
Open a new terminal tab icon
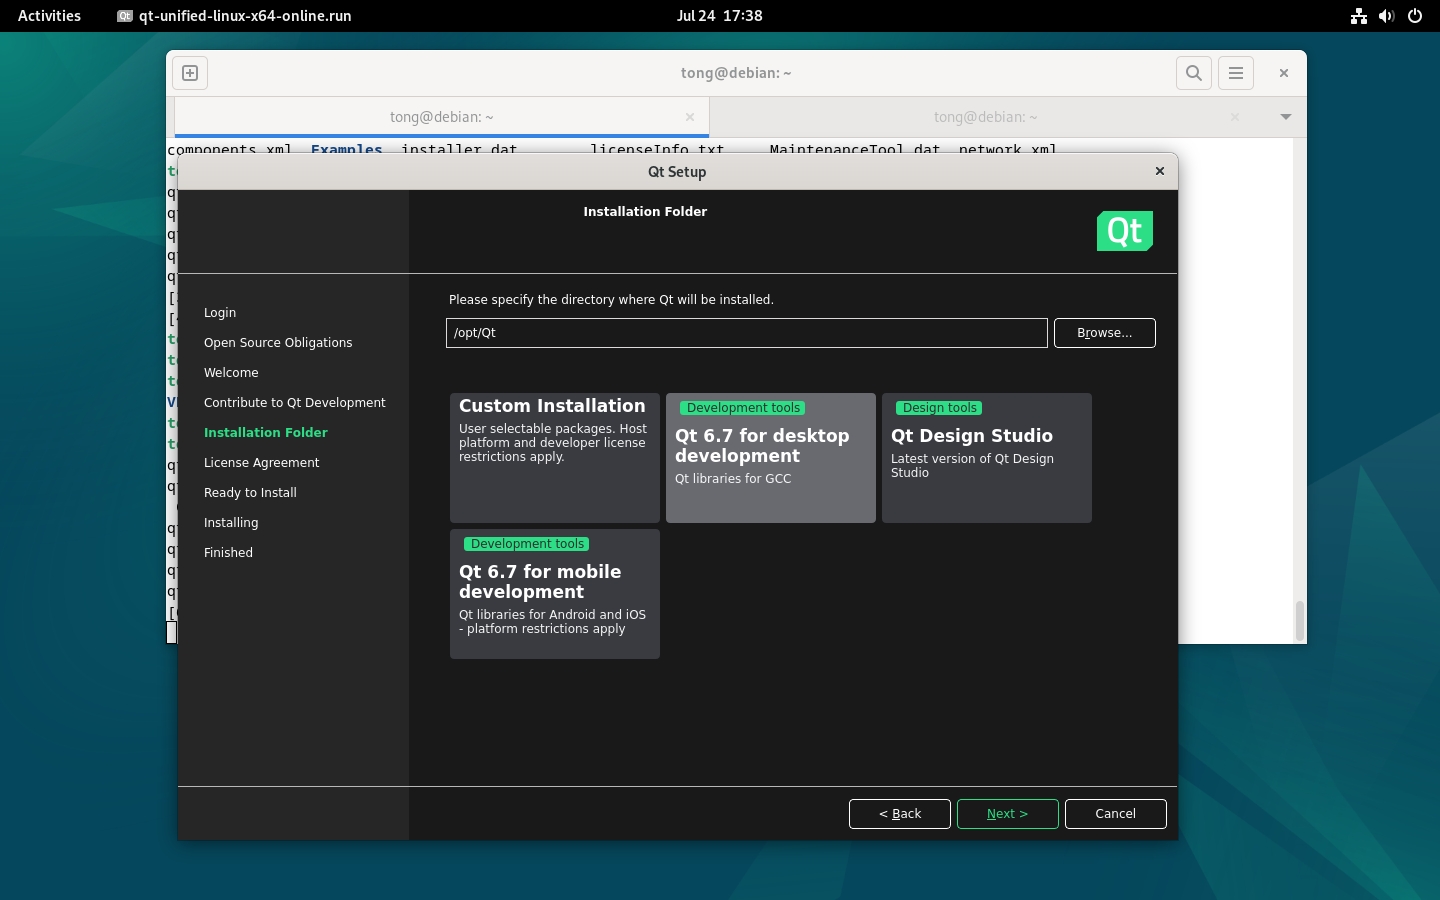[190, 73]
